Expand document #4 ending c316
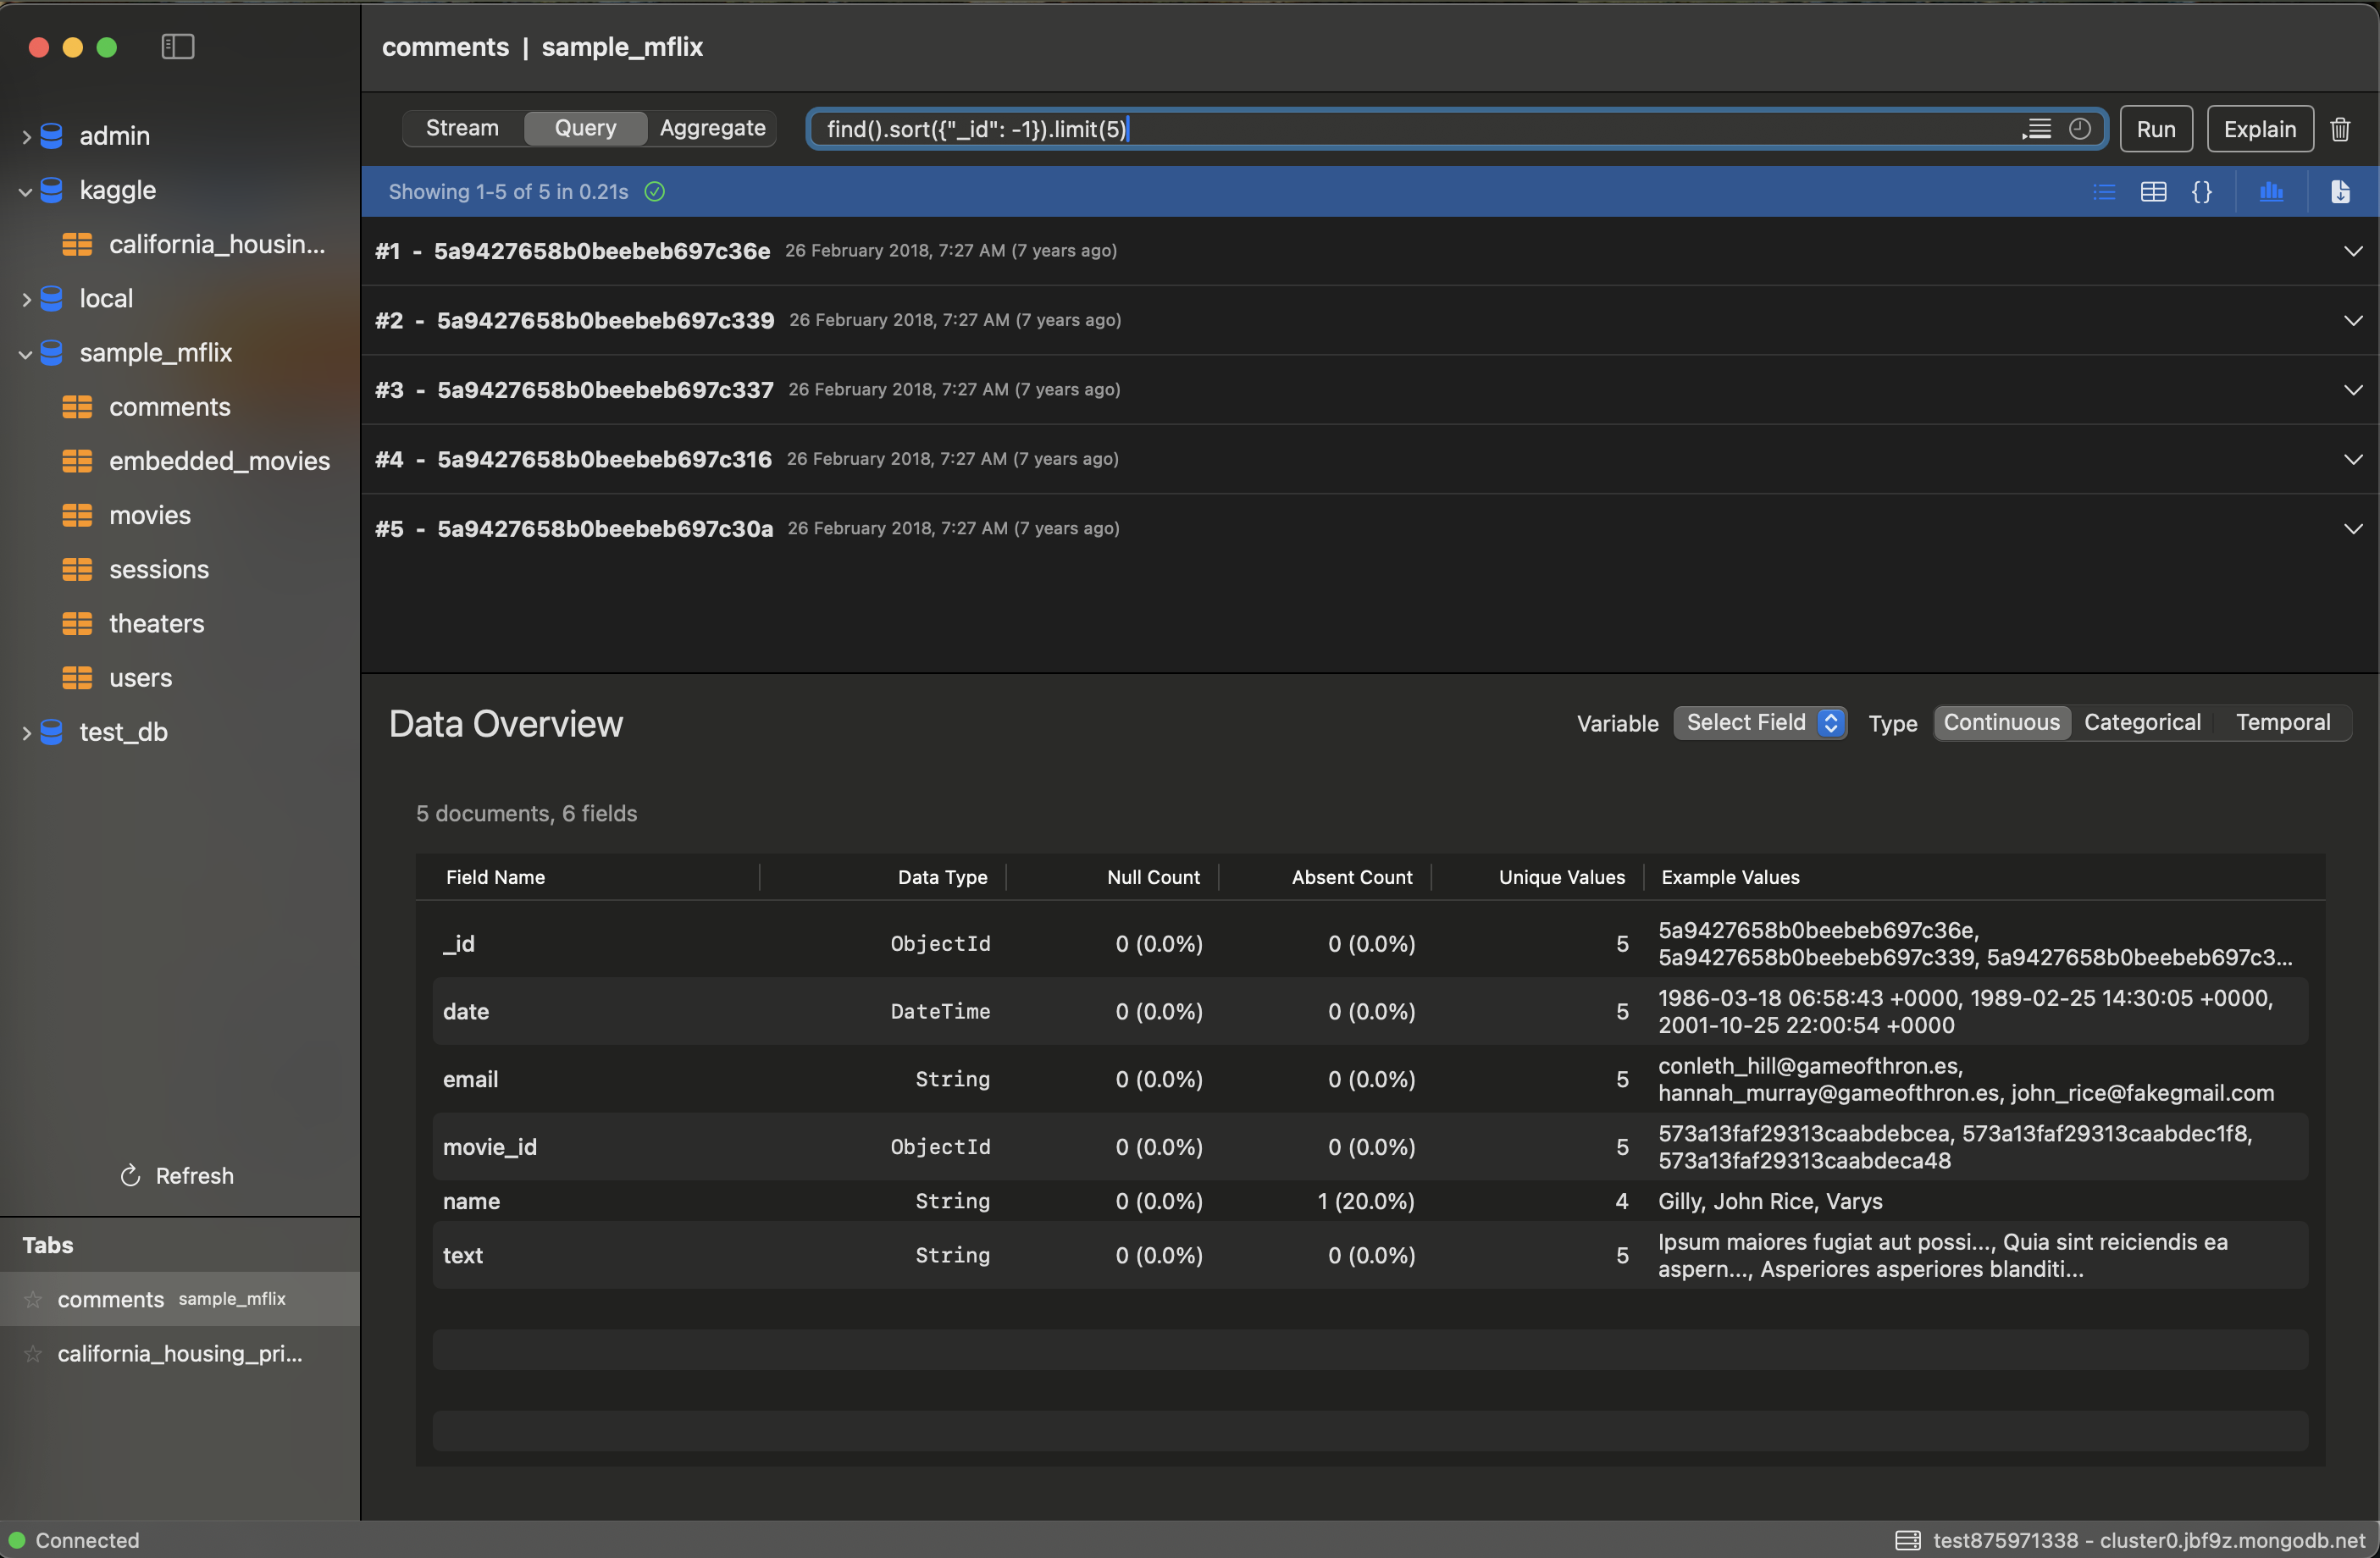2380x1558 pixels. pyautogui.click(x=2353, y=459)
